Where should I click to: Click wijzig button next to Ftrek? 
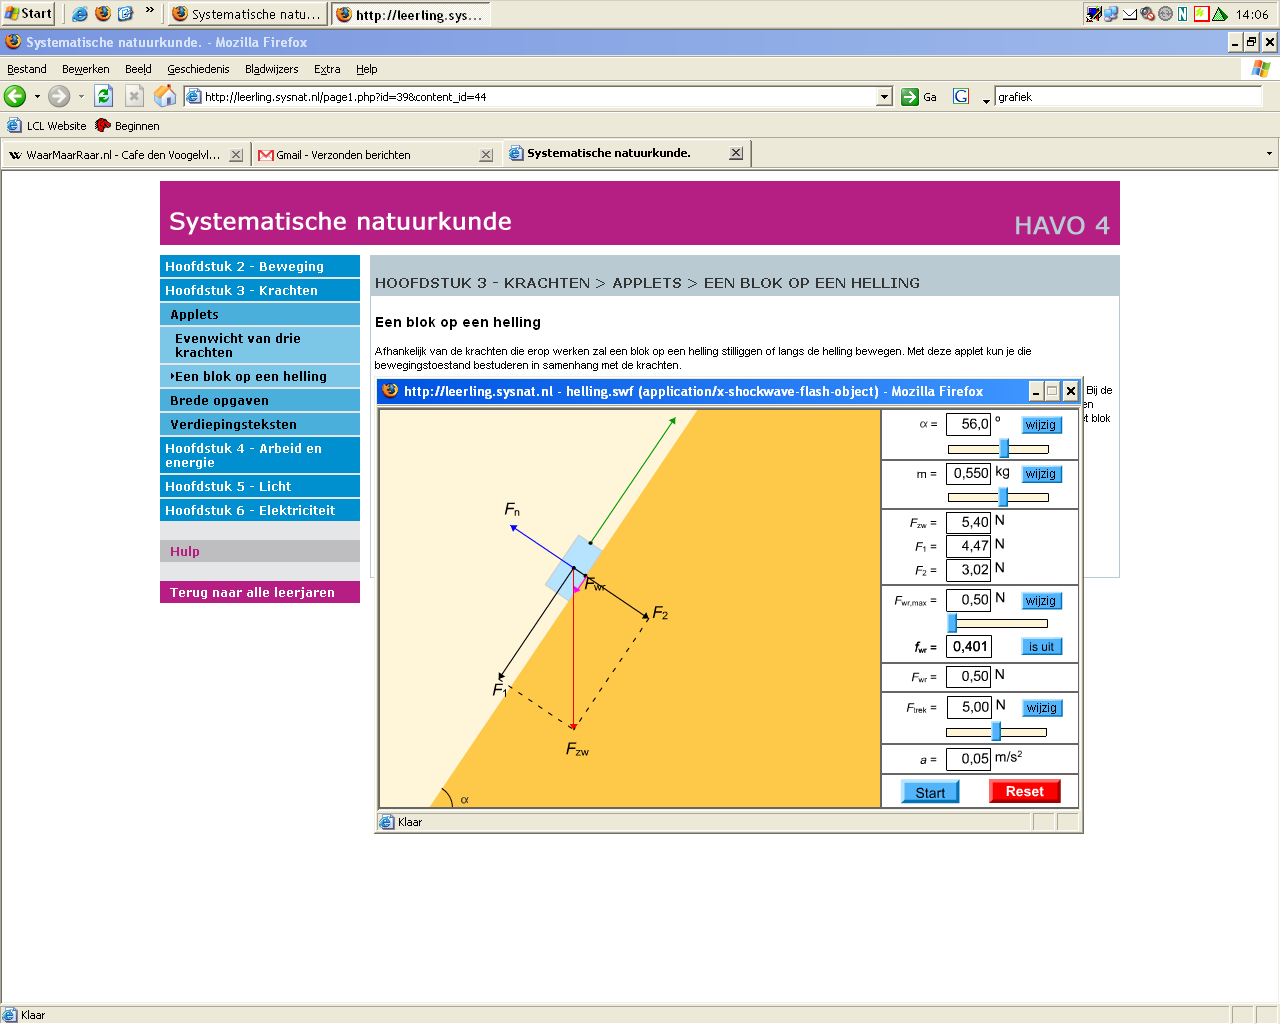[1041, 708]
